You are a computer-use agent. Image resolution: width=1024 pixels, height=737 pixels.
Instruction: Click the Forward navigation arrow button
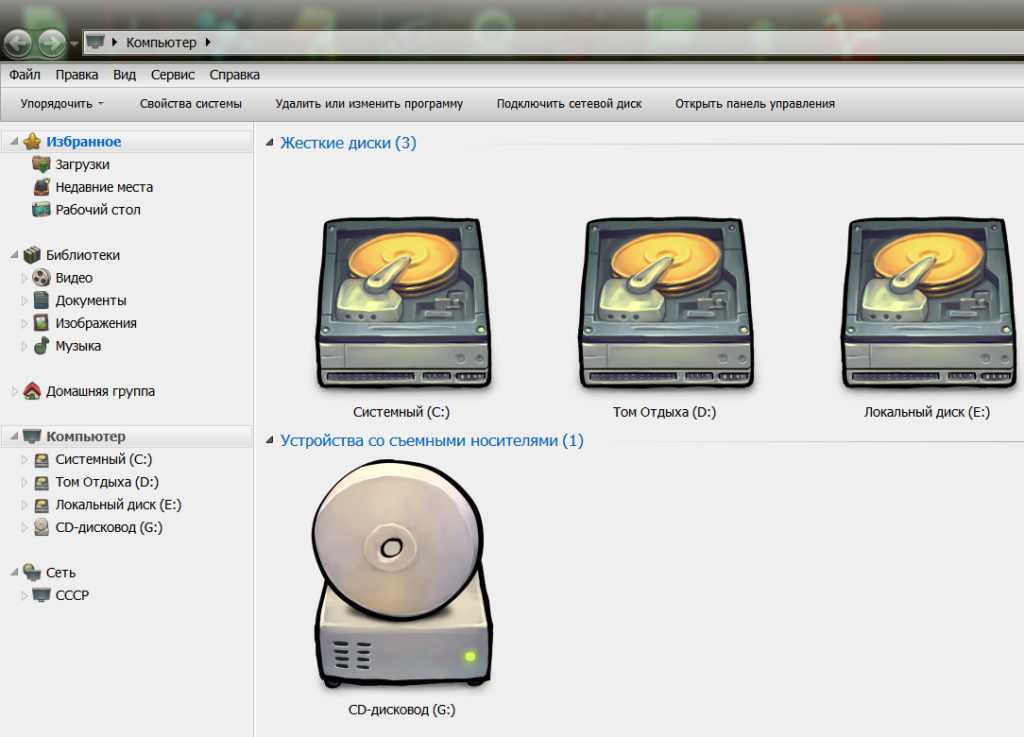(x=51, y=43)
